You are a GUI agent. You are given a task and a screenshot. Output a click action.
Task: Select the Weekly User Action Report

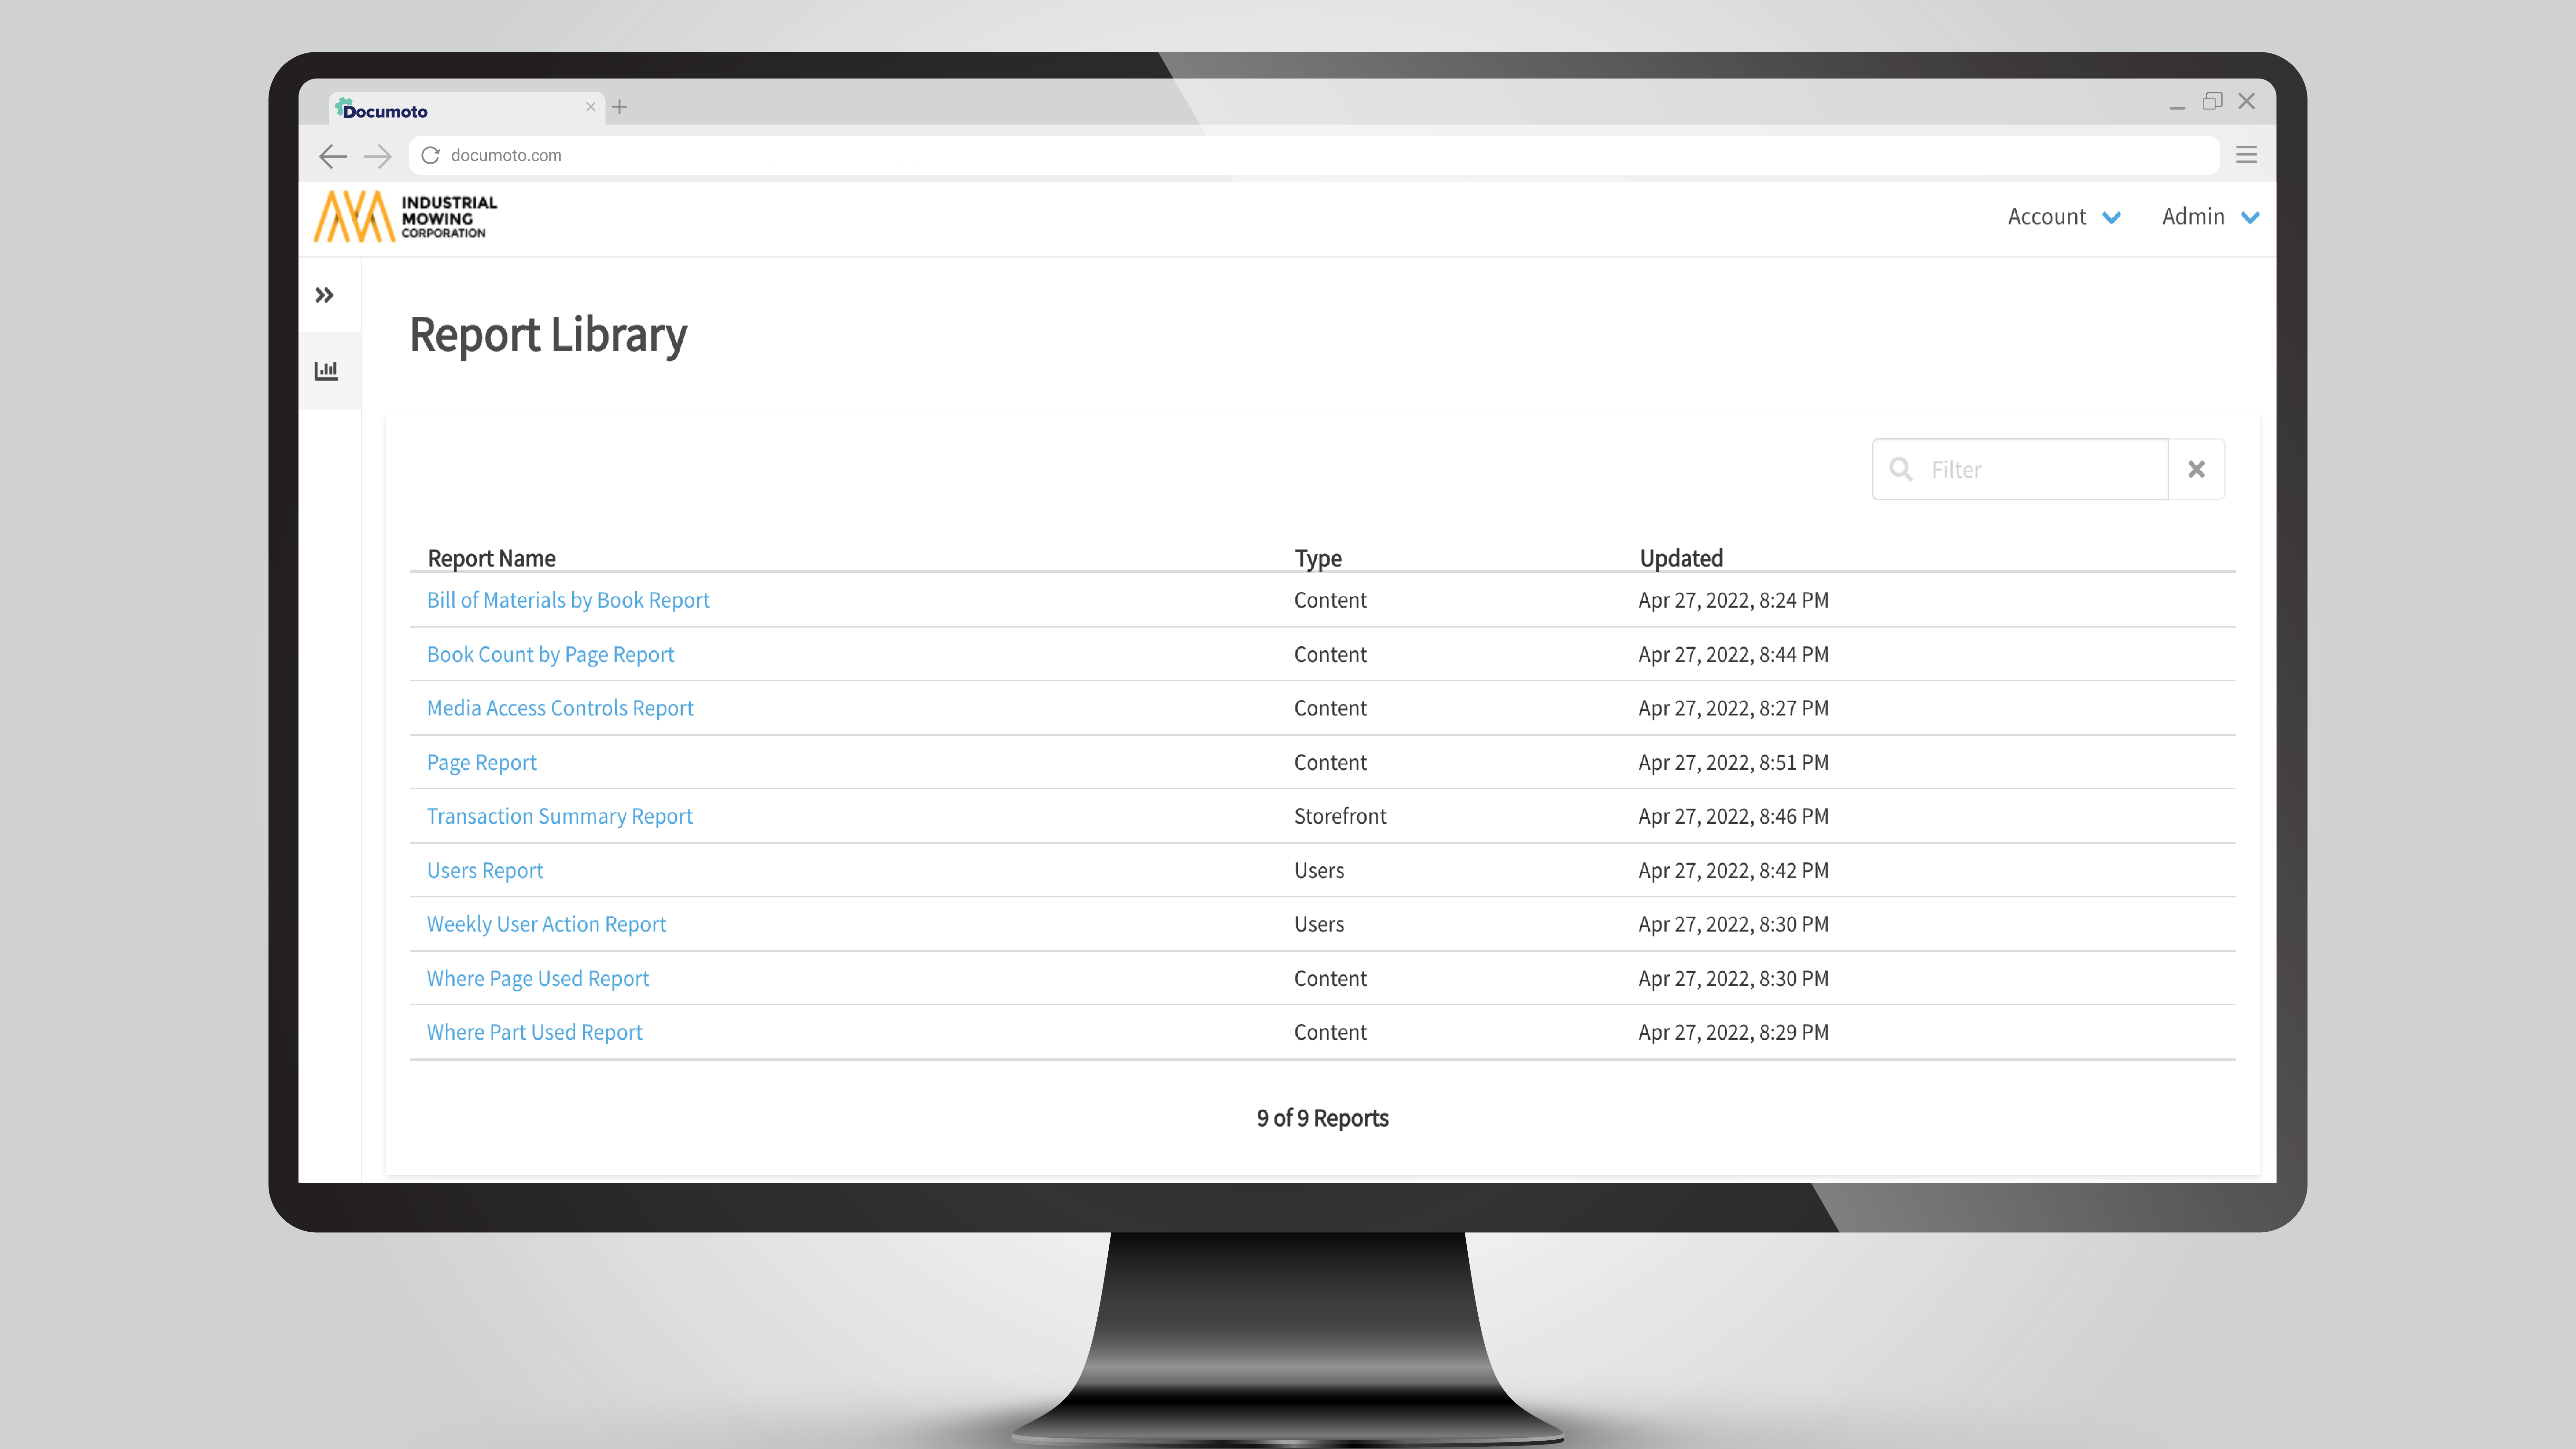point(547,923)
